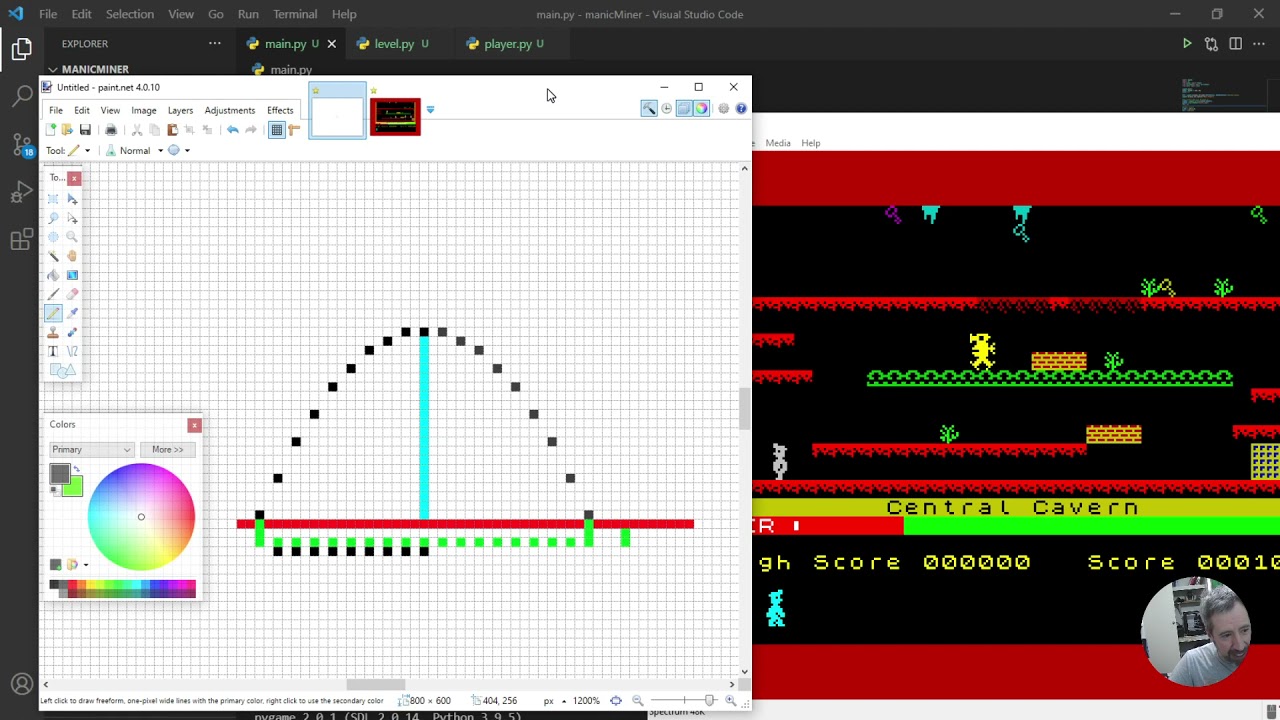Image resolution: width=1280 pixels, height=720 pixels.
Task: Open paint.net Settings gear icon
Action: [723, 109]
